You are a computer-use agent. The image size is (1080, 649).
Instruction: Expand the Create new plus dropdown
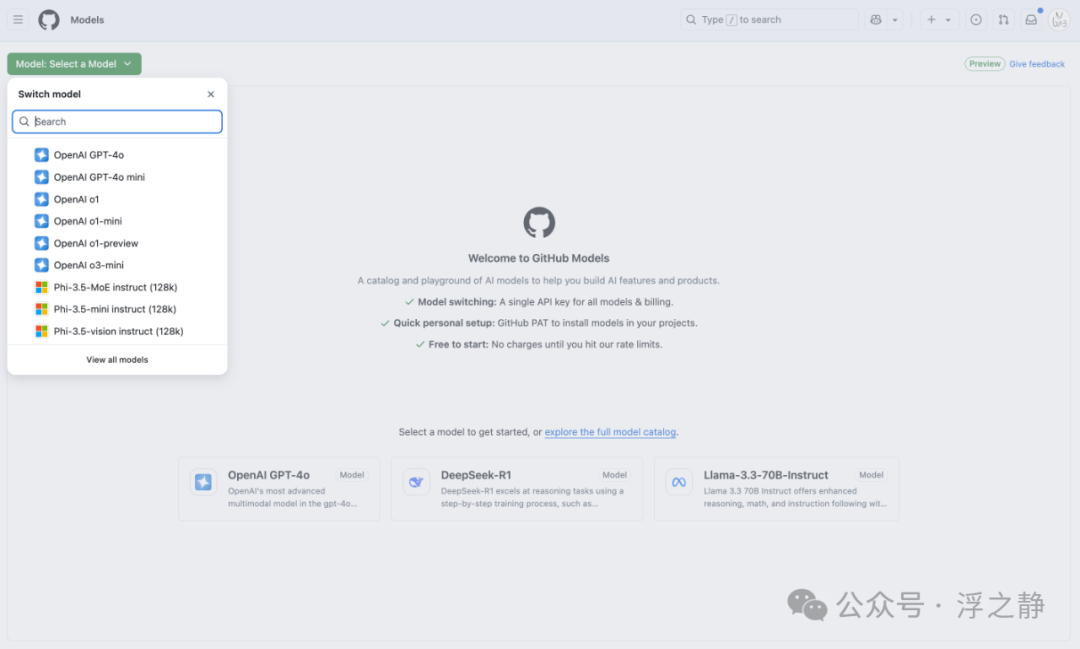(x=938, y=20)
